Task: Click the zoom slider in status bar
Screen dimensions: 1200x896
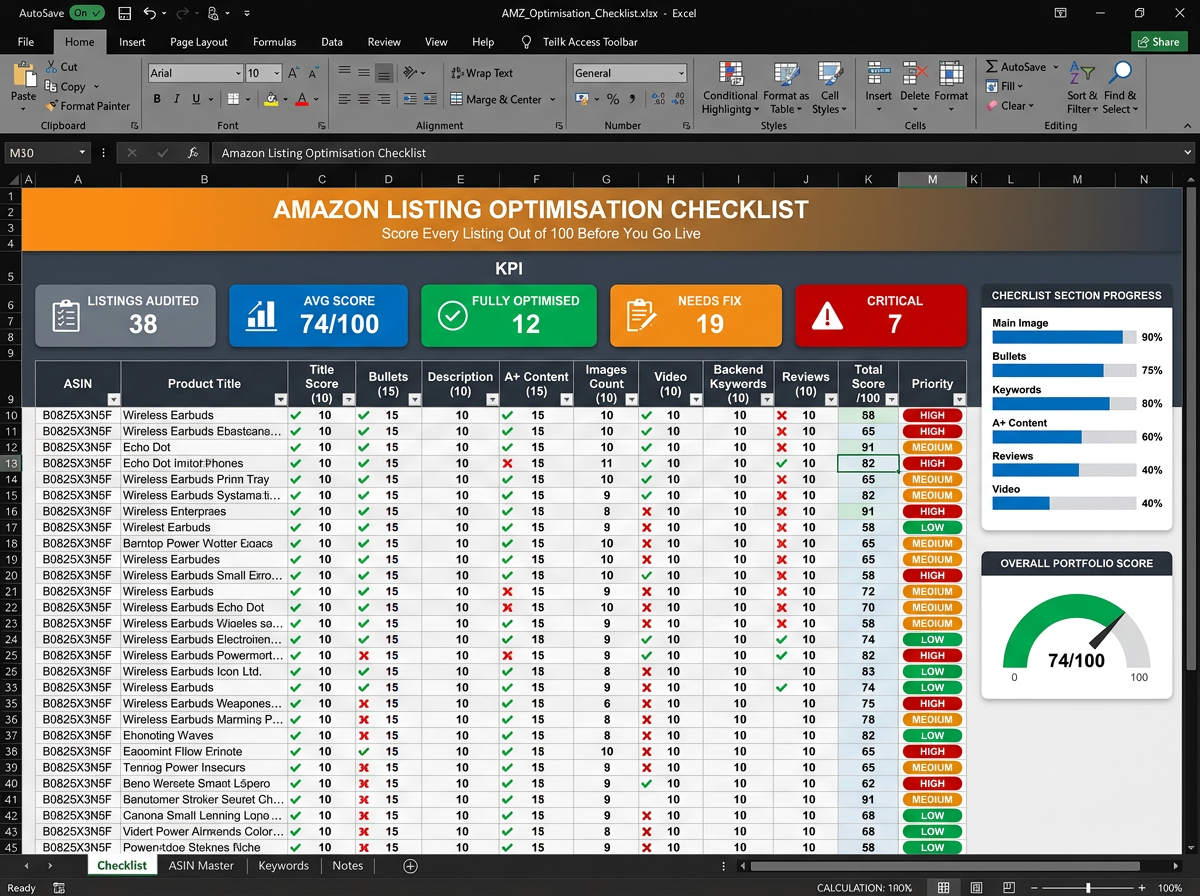Action: [x=1088, y=888]
